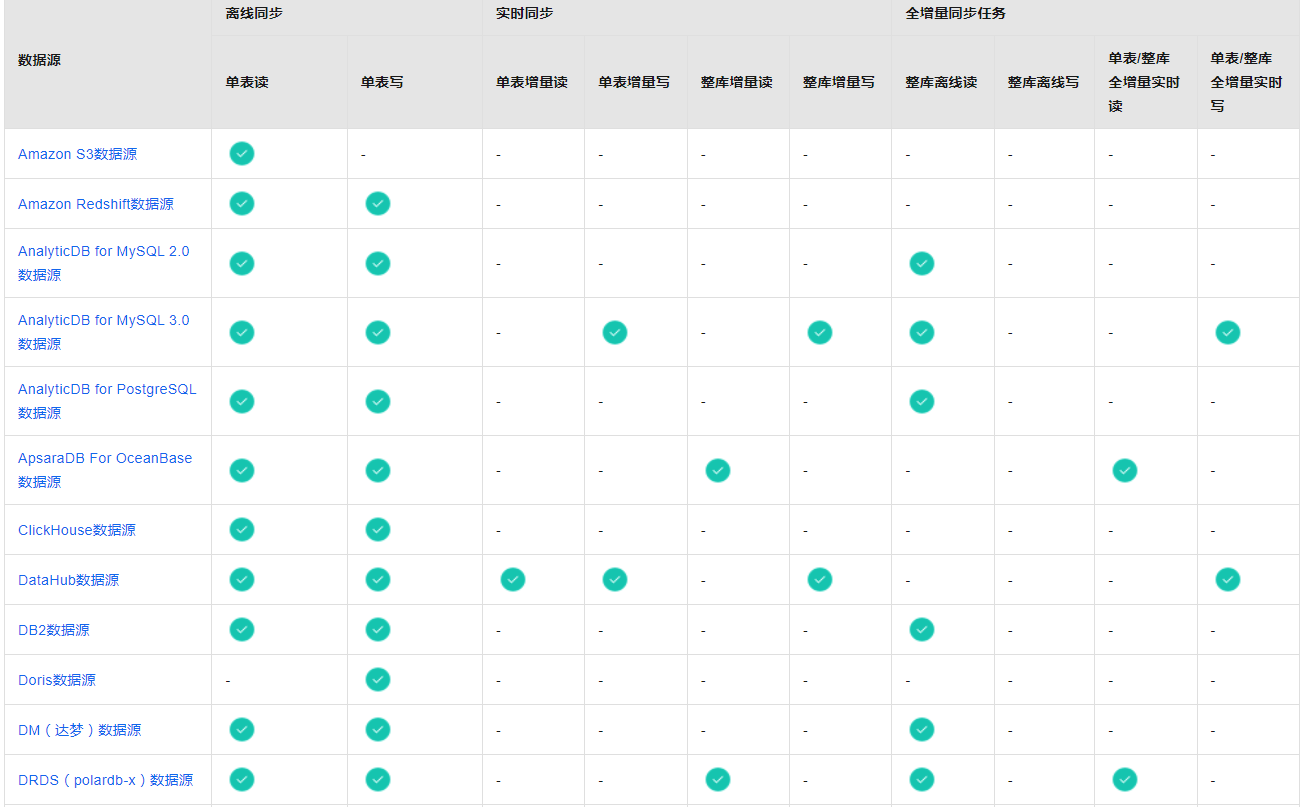
Task: Click the 整库增量读 column header
Action: click(x=737, y=82)
